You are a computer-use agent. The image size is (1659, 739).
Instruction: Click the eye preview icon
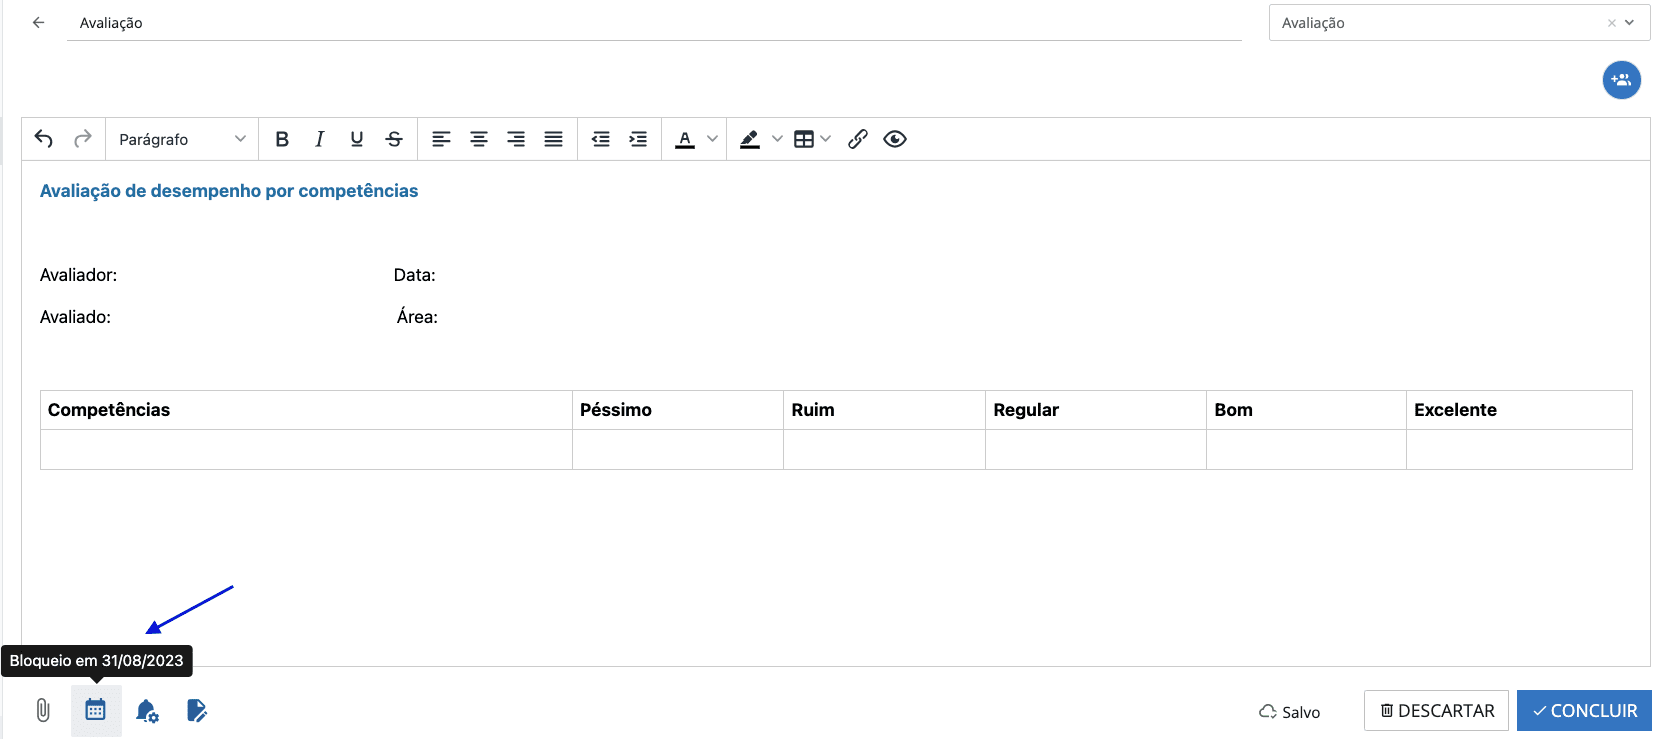tap(895, 139)
